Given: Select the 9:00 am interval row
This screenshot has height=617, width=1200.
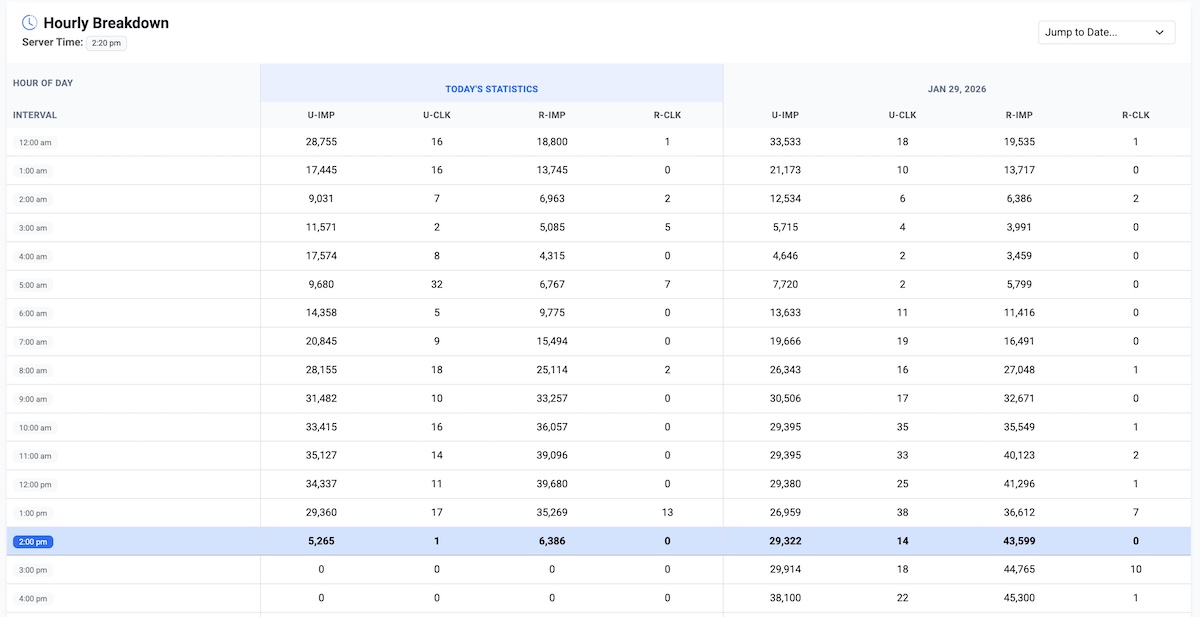Looking at the screenshot, I should pos(33,398).
